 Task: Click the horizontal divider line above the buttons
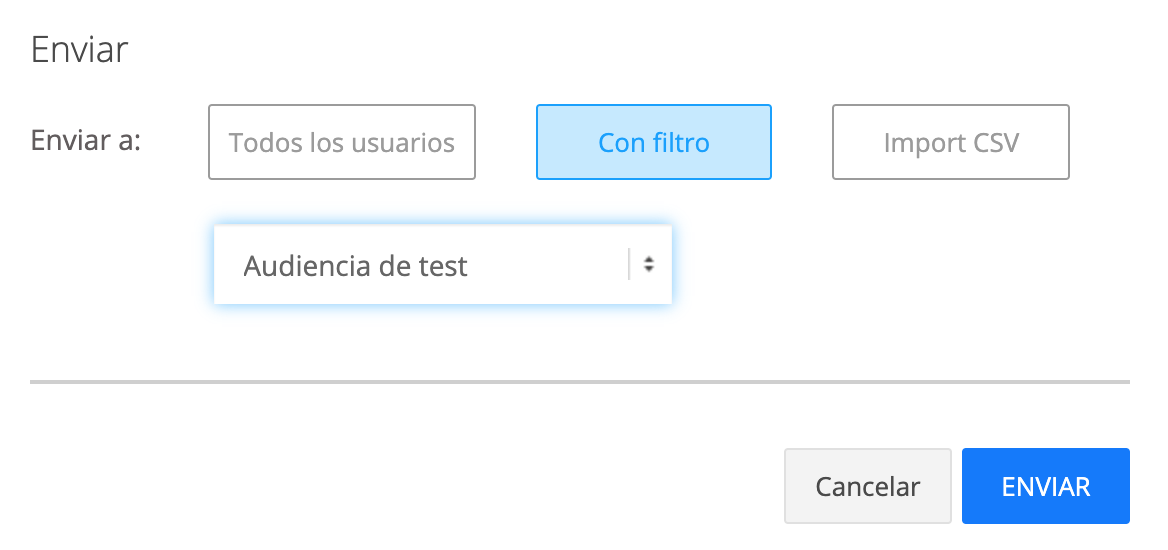(580, 382)
